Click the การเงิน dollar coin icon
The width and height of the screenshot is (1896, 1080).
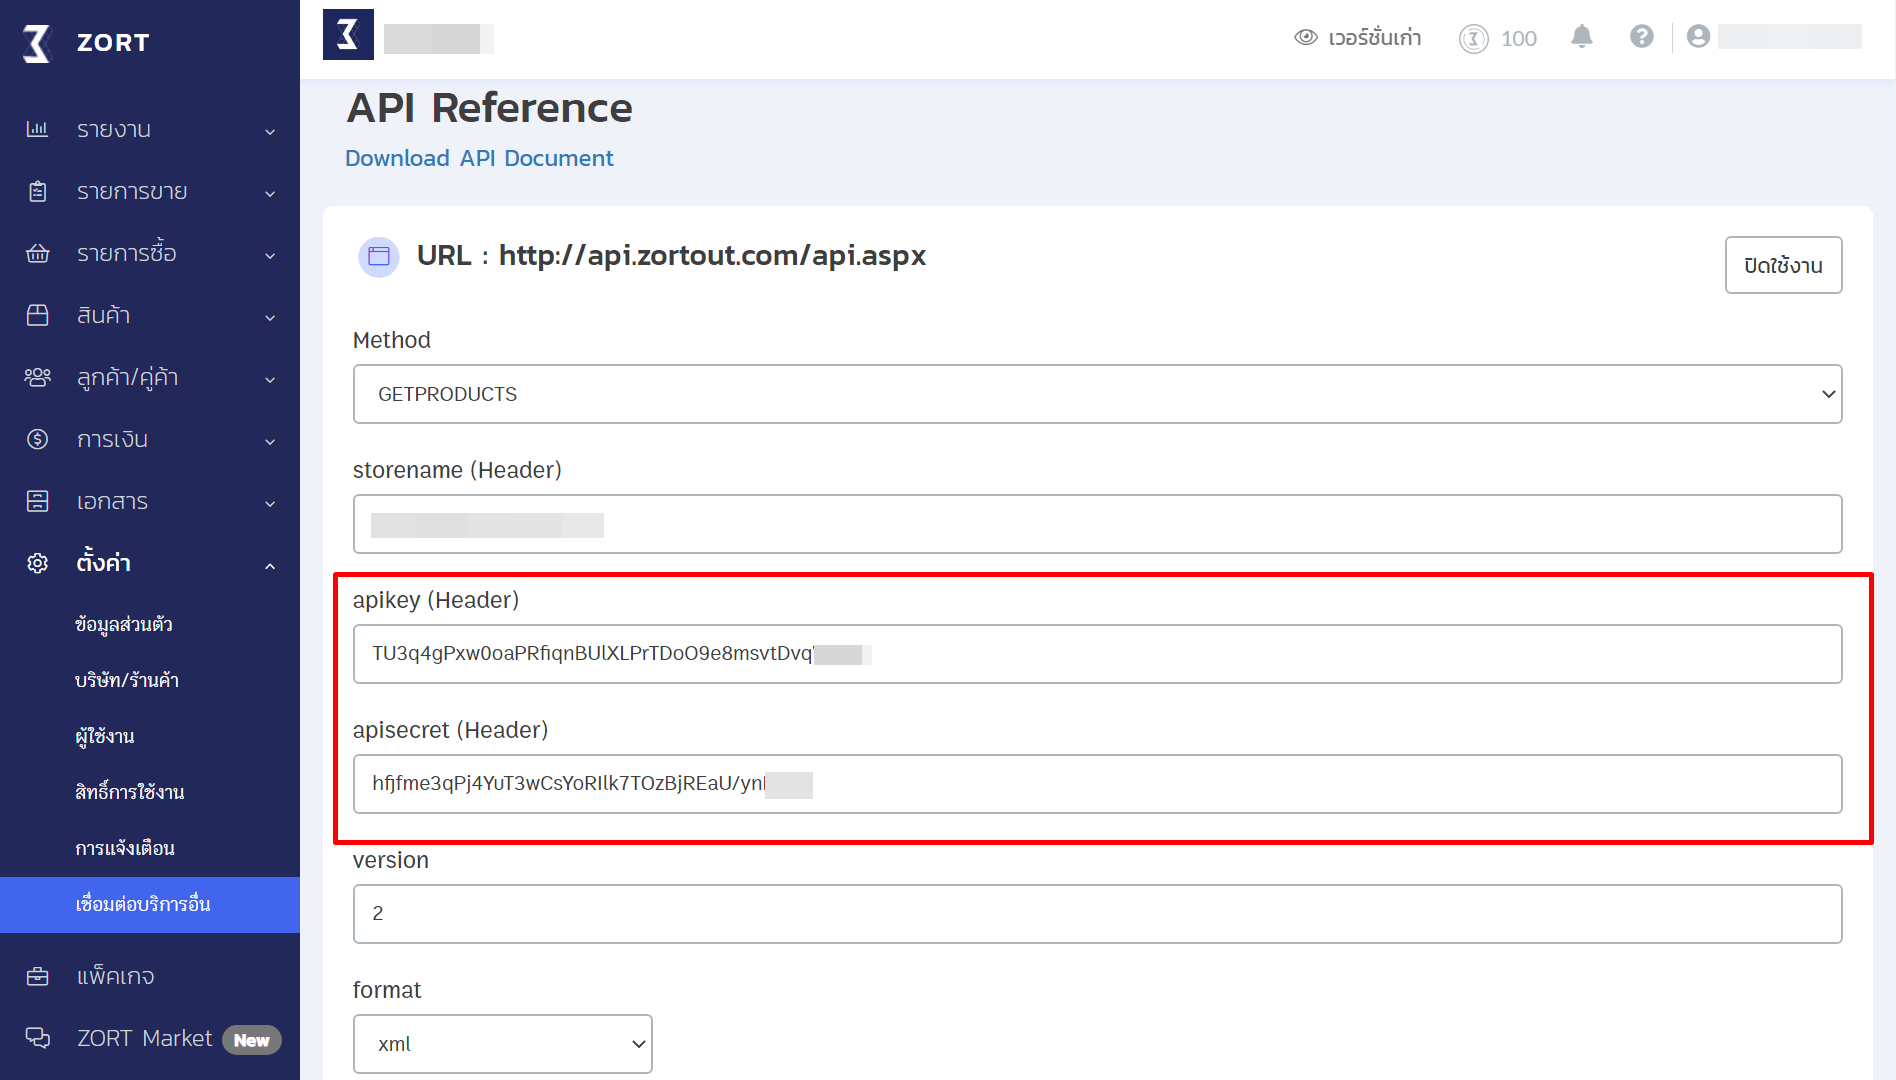tap(37, 439)
